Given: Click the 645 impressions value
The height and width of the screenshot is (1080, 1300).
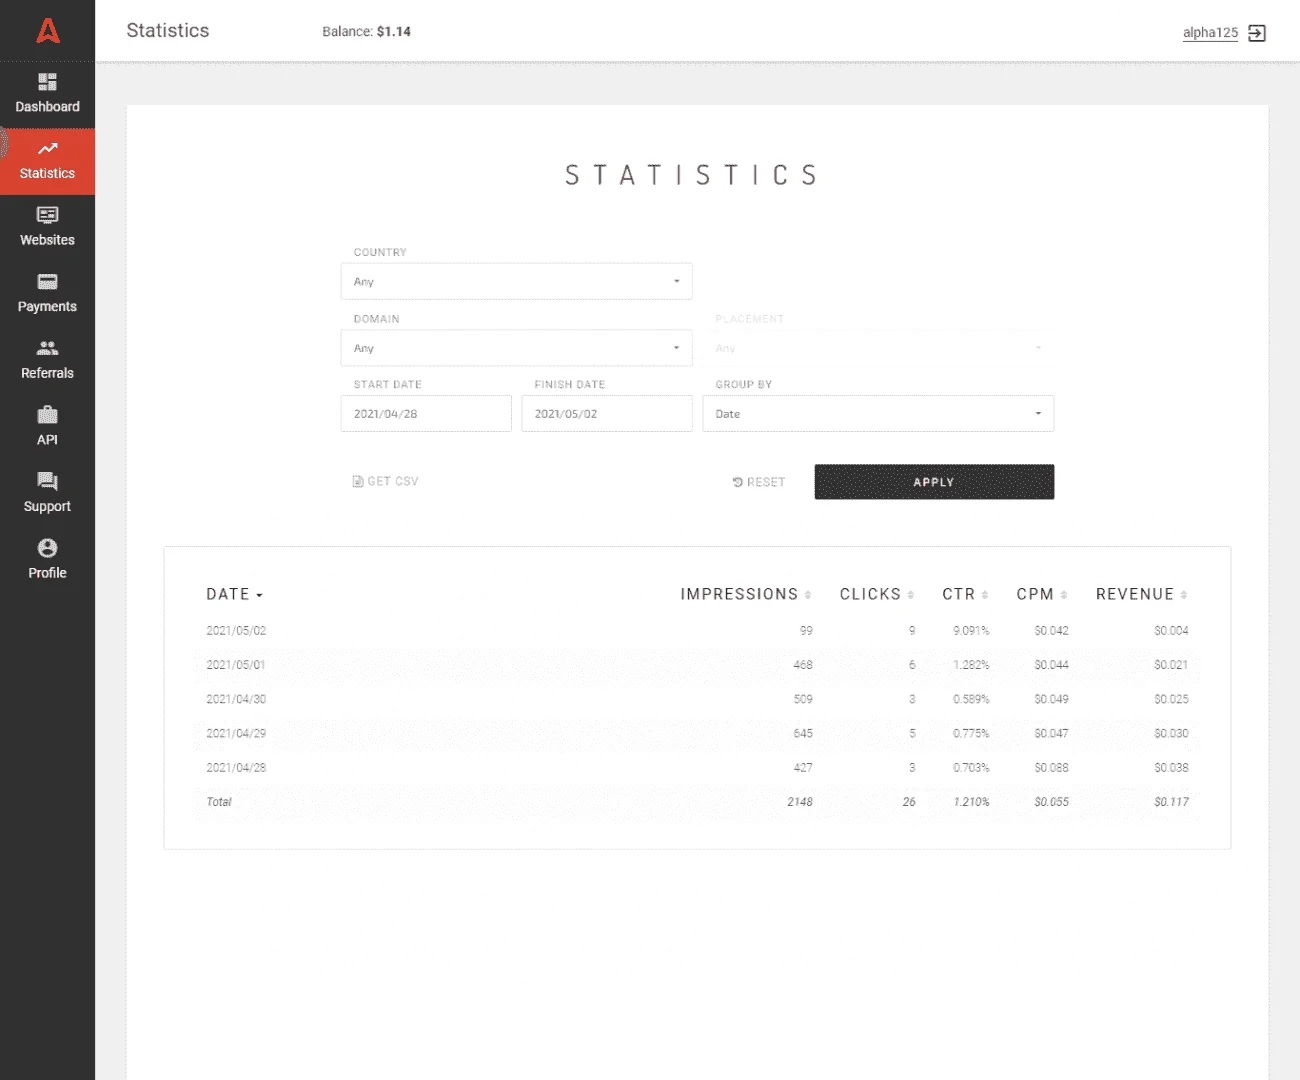Looking at the screenshot, I should click(x=803, y=733).
